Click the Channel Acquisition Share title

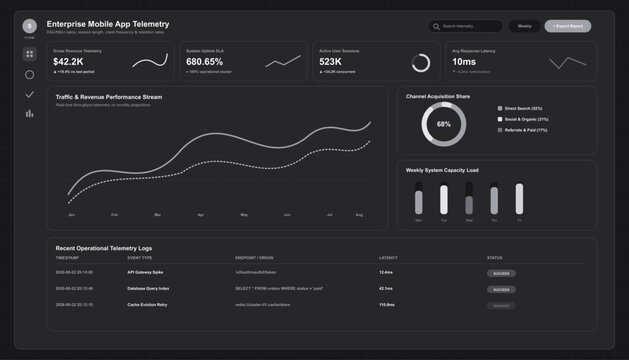(x=438, y=96)
